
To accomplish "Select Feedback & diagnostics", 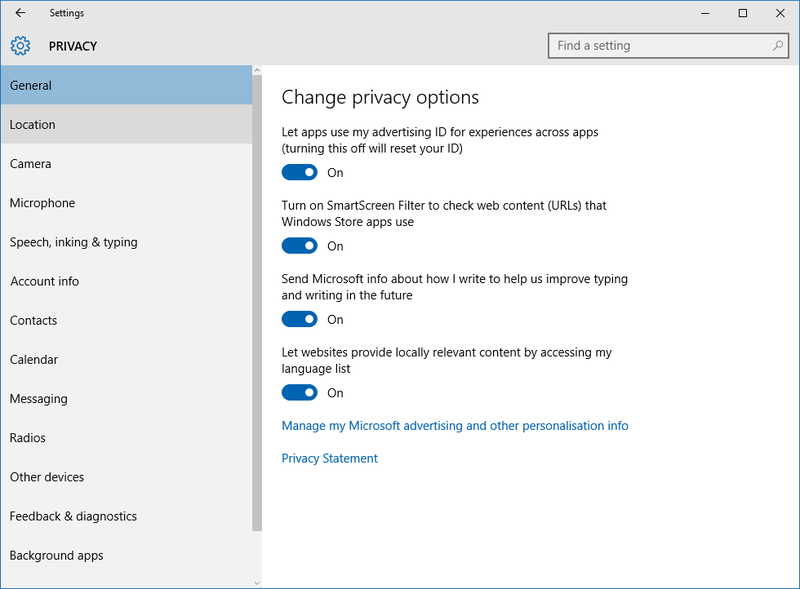I will point(127,517).
